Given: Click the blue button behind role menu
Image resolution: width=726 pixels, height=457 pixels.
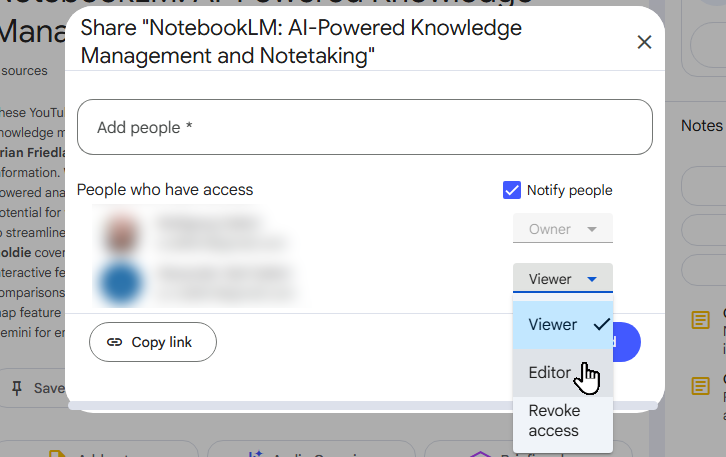Looking at the screenshot, I should [627, 342].
